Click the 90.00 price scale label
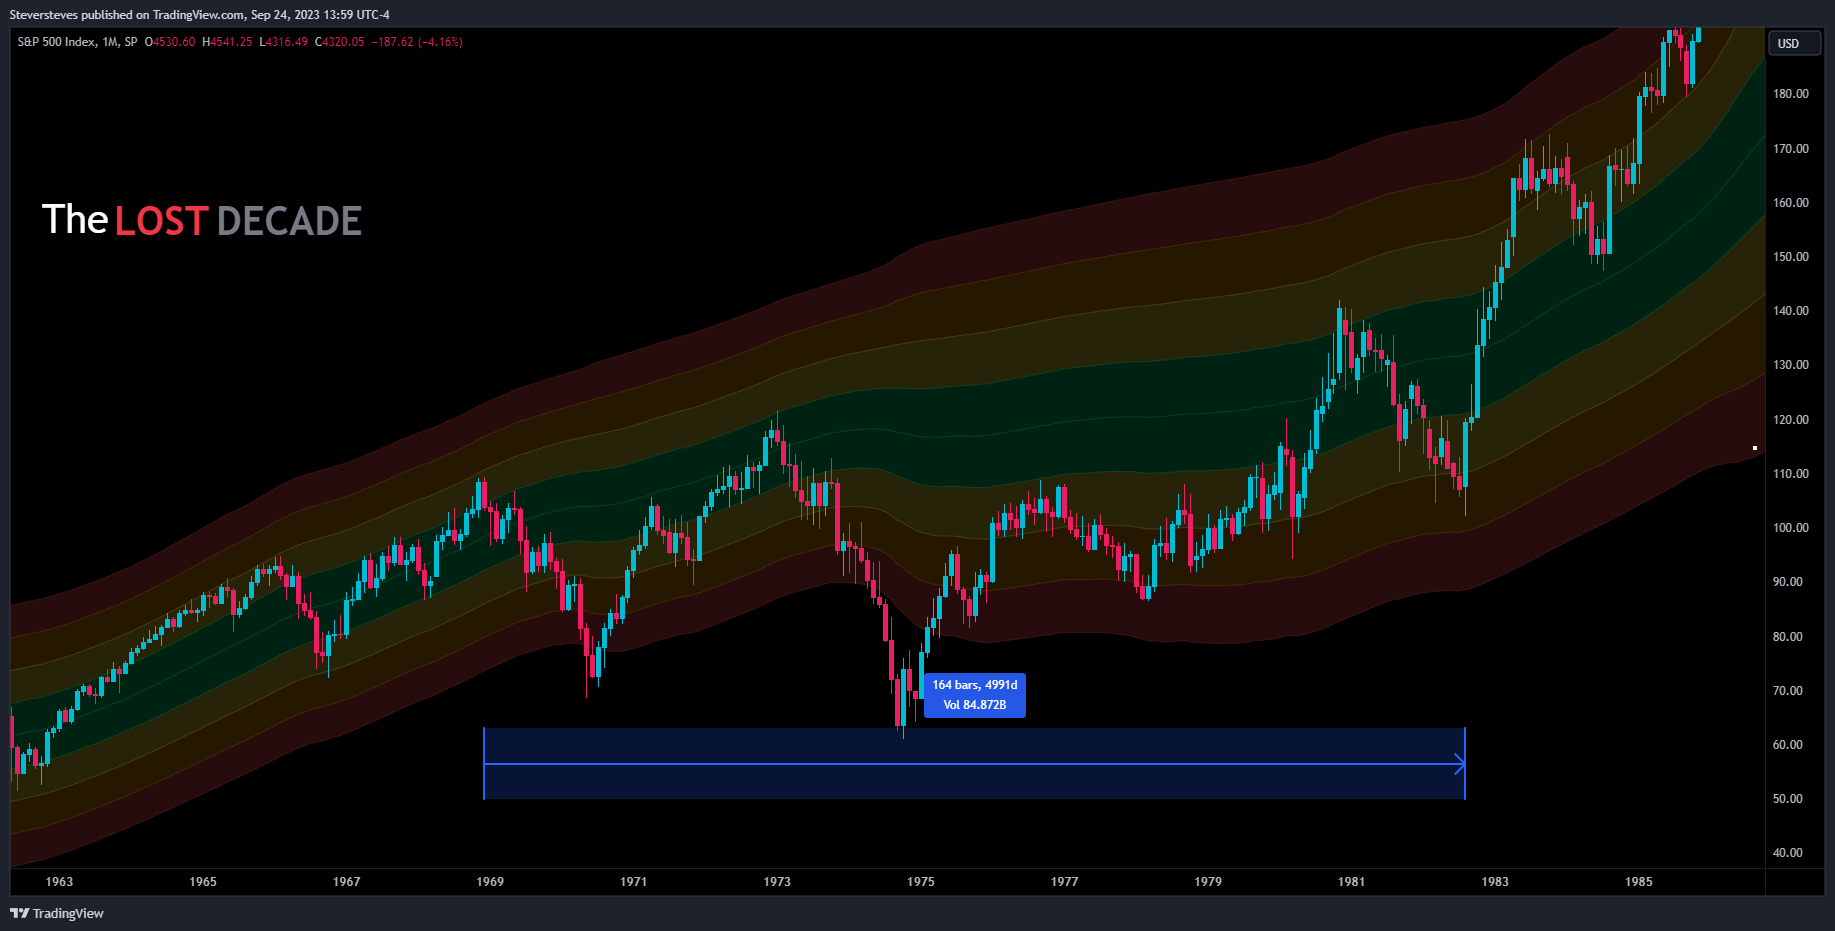The height and width of the screenshot is (931, 1835). coord(1788,582)
